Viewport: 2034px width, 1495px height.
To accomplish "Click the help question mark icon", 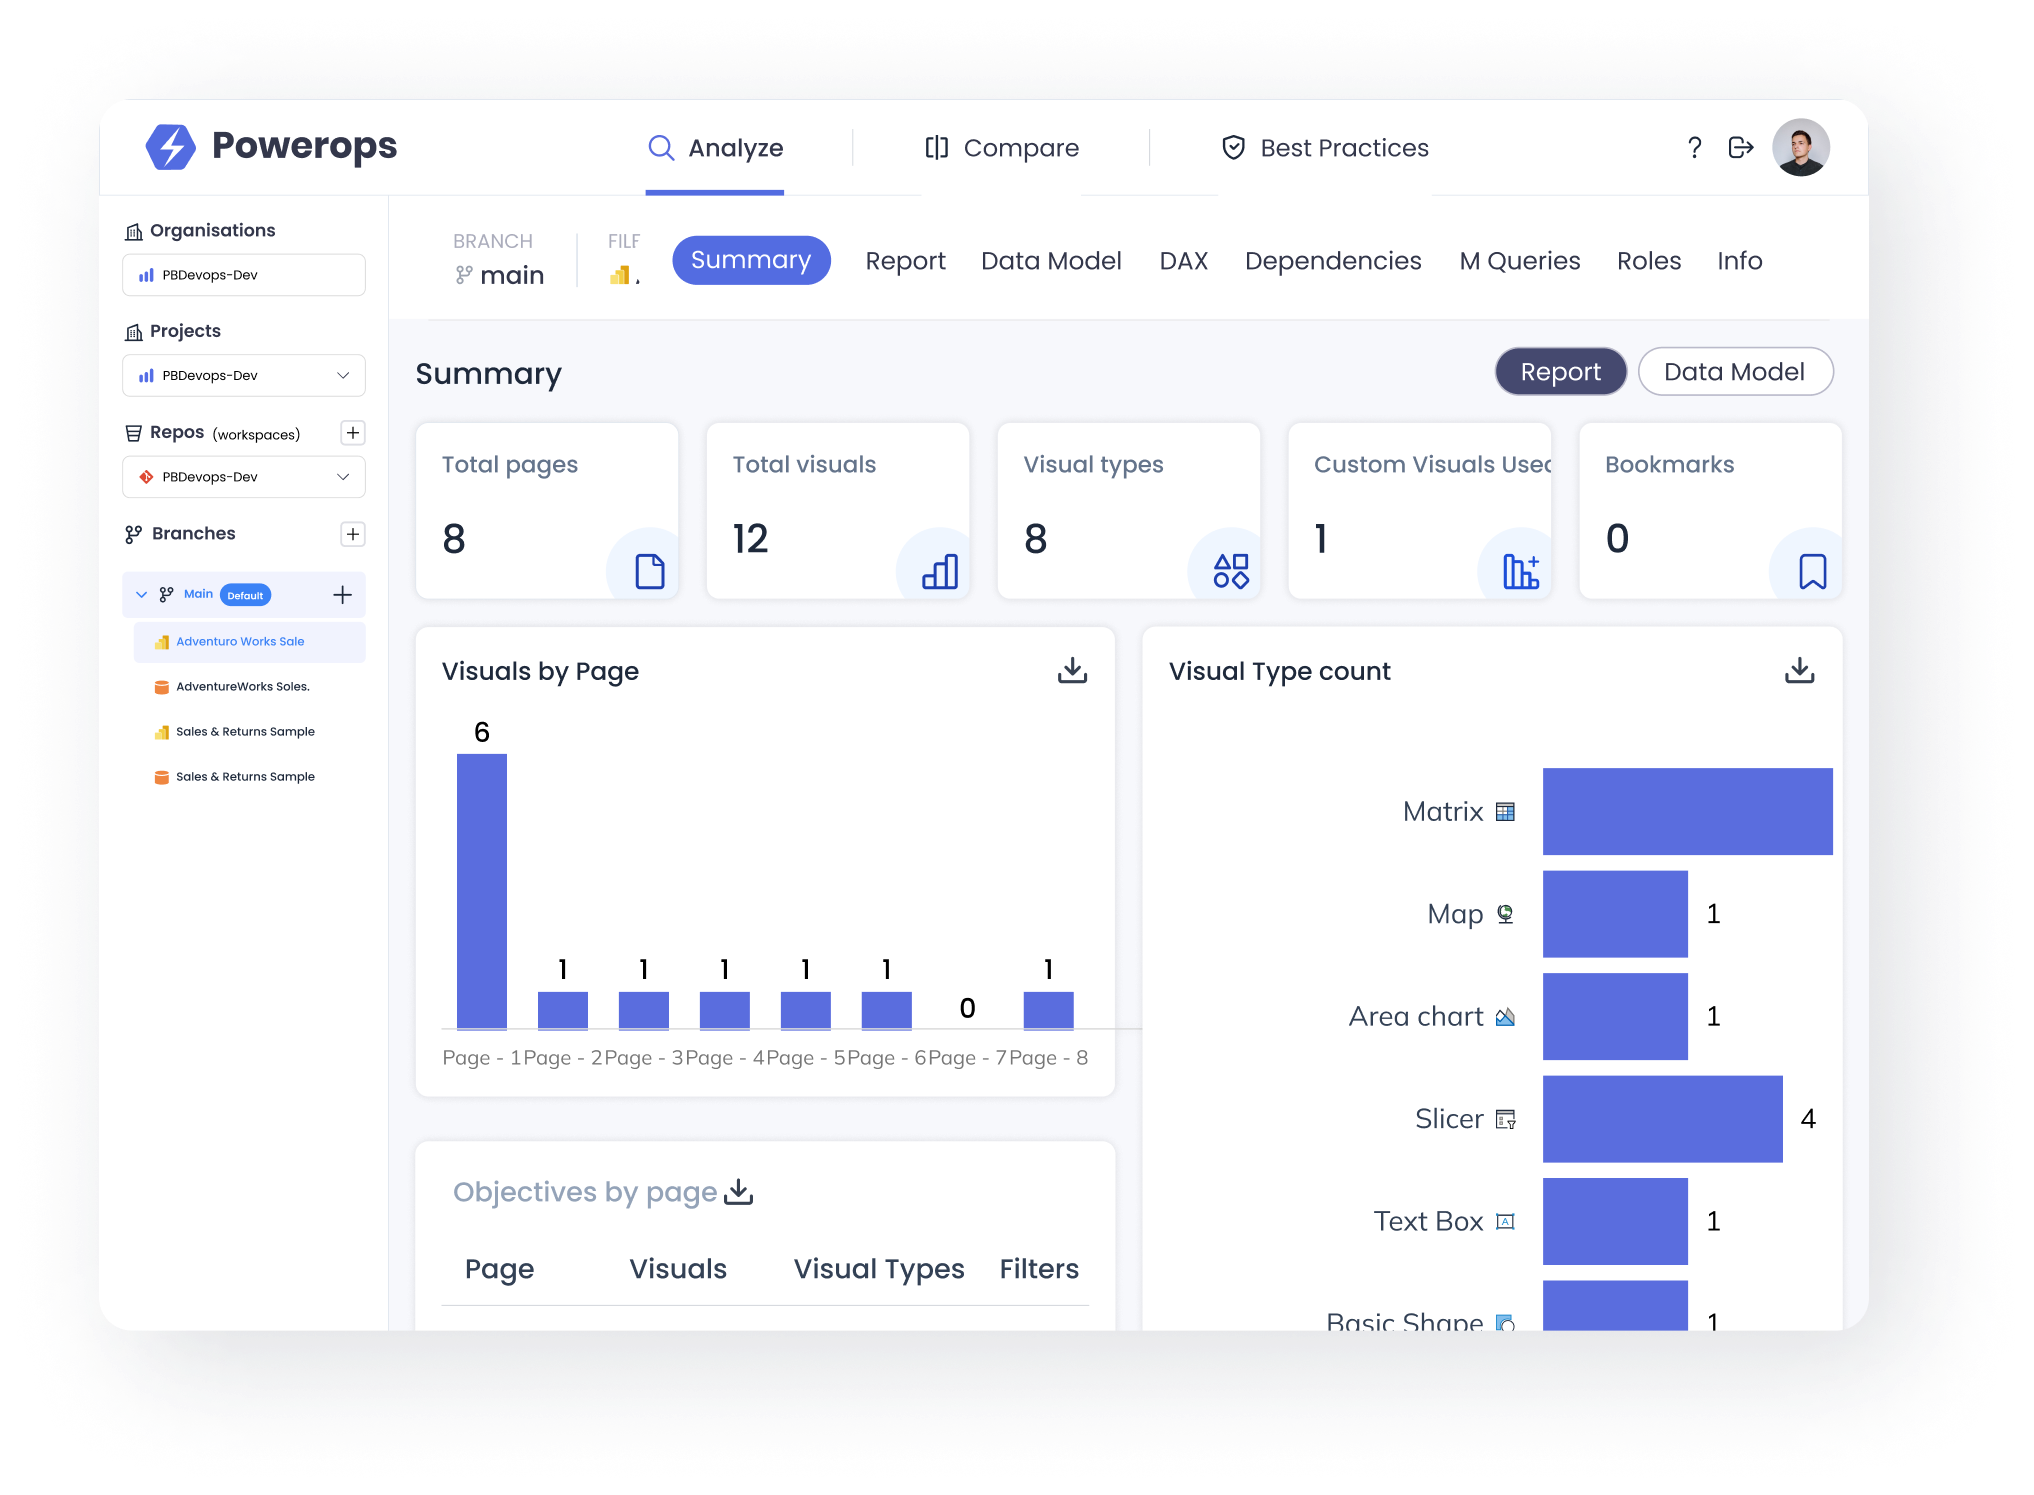I will 1694,148.
